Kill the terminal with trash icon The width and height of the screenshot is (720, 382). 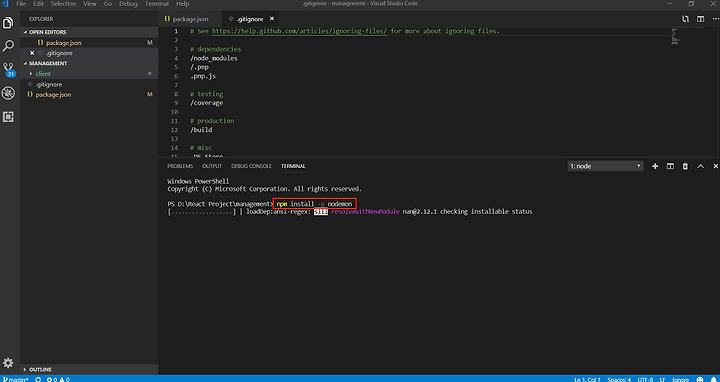click(x=685, y=166)
